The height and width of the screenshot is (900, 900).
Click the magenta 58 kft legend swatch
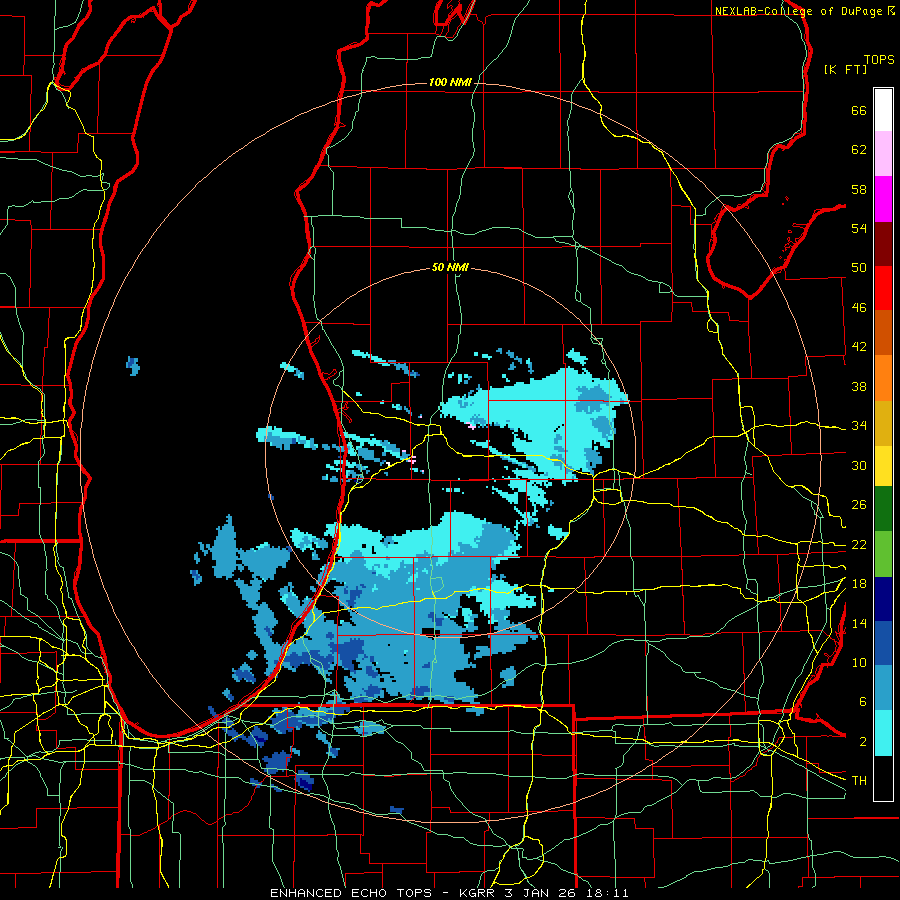pyautogui.click(x=883, y=199)
